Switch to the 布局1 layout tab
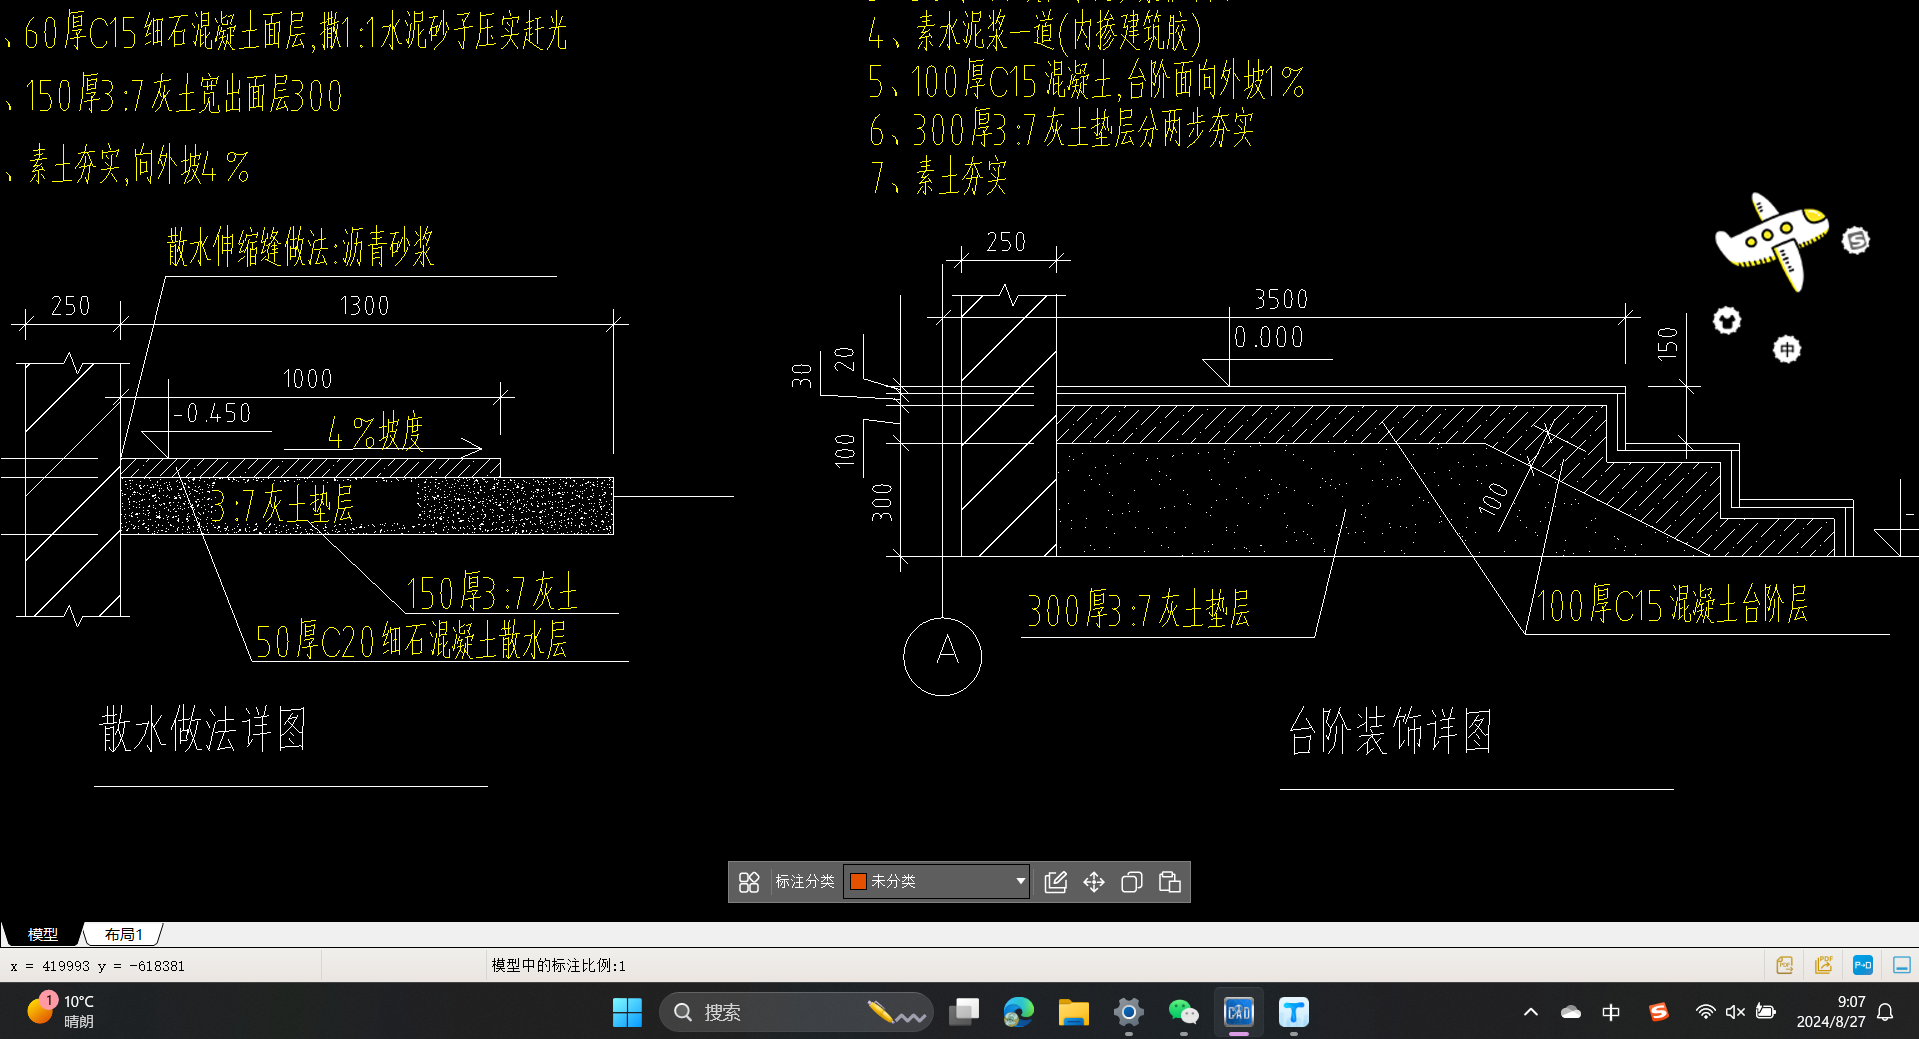Screen dimensions: 1919x1039 (124, 934)
